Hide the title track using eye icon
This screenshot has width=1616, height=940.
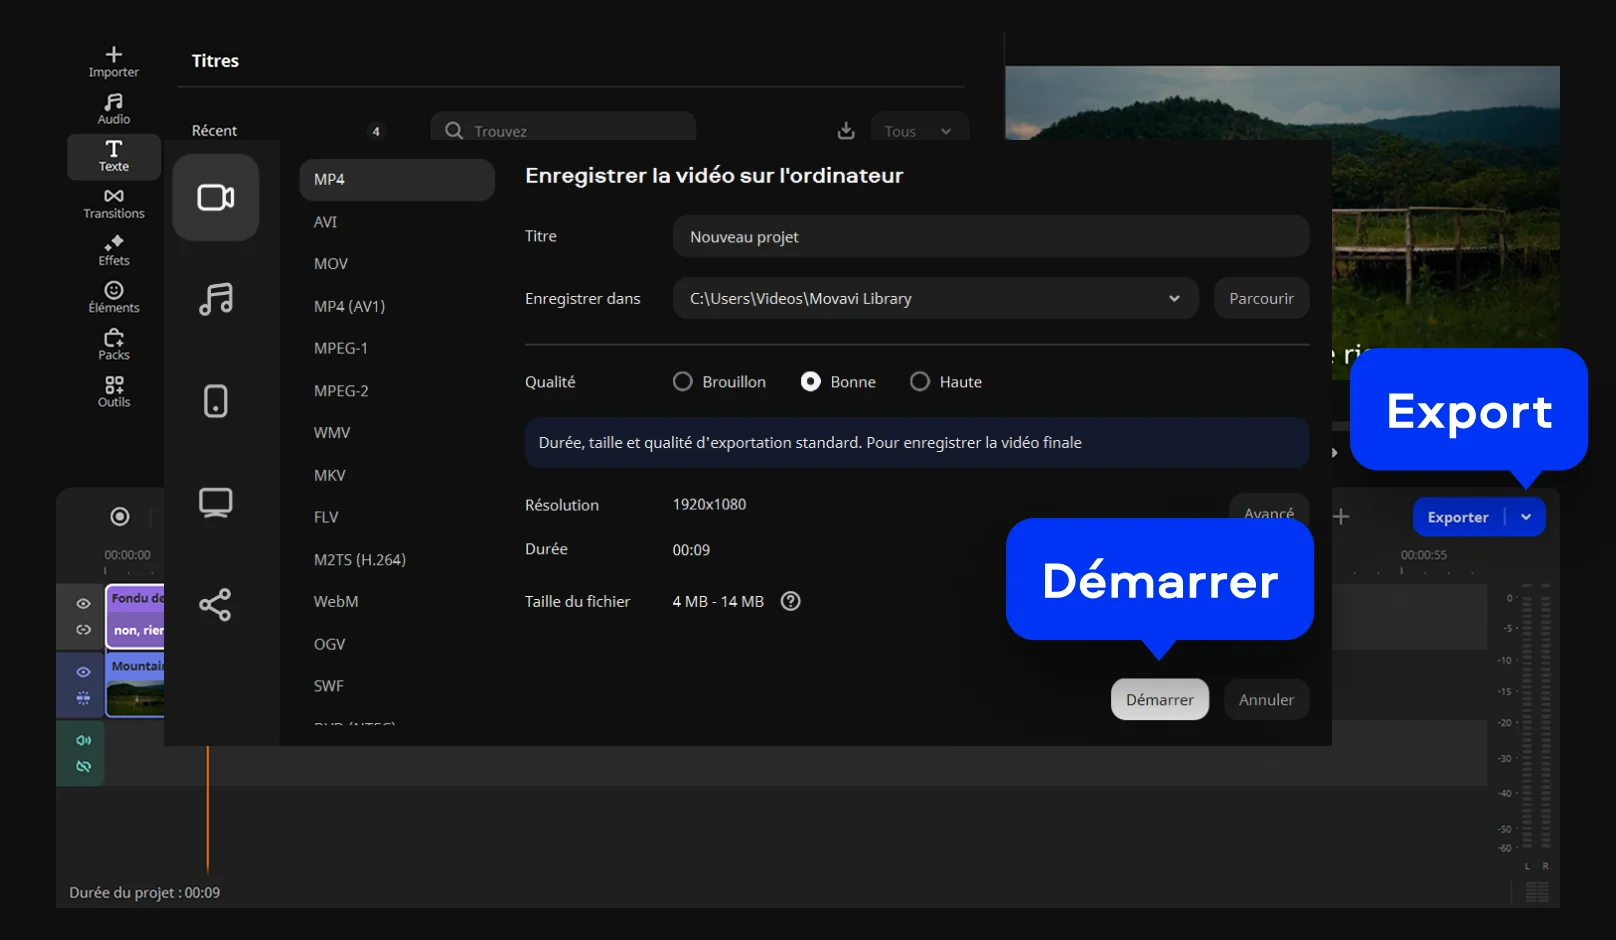coord(83,603)
